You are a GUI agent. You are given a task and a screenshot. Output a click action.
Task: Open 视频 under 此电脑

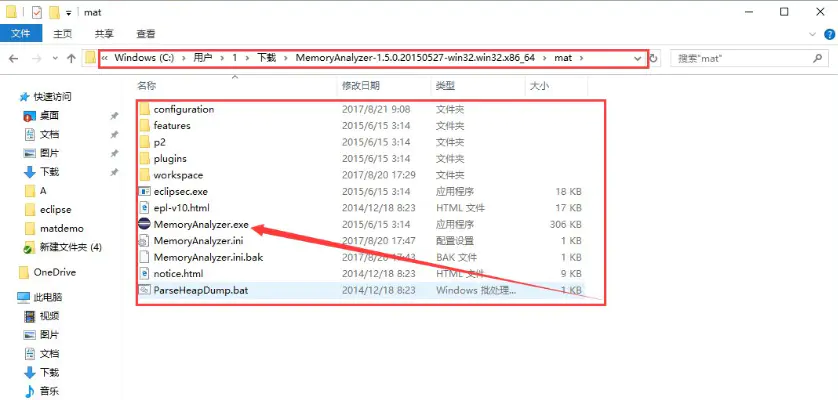(x=49, y=316)
